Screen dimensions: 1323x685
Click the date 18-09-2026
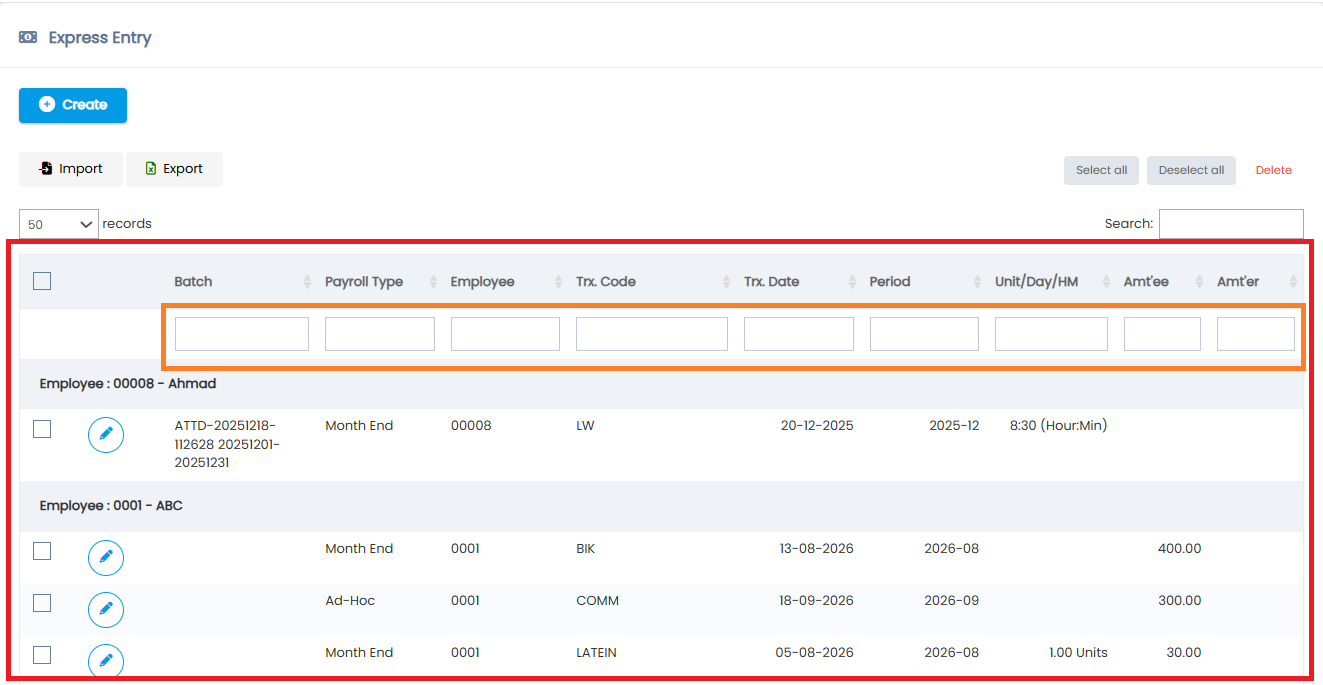point(816,601)
